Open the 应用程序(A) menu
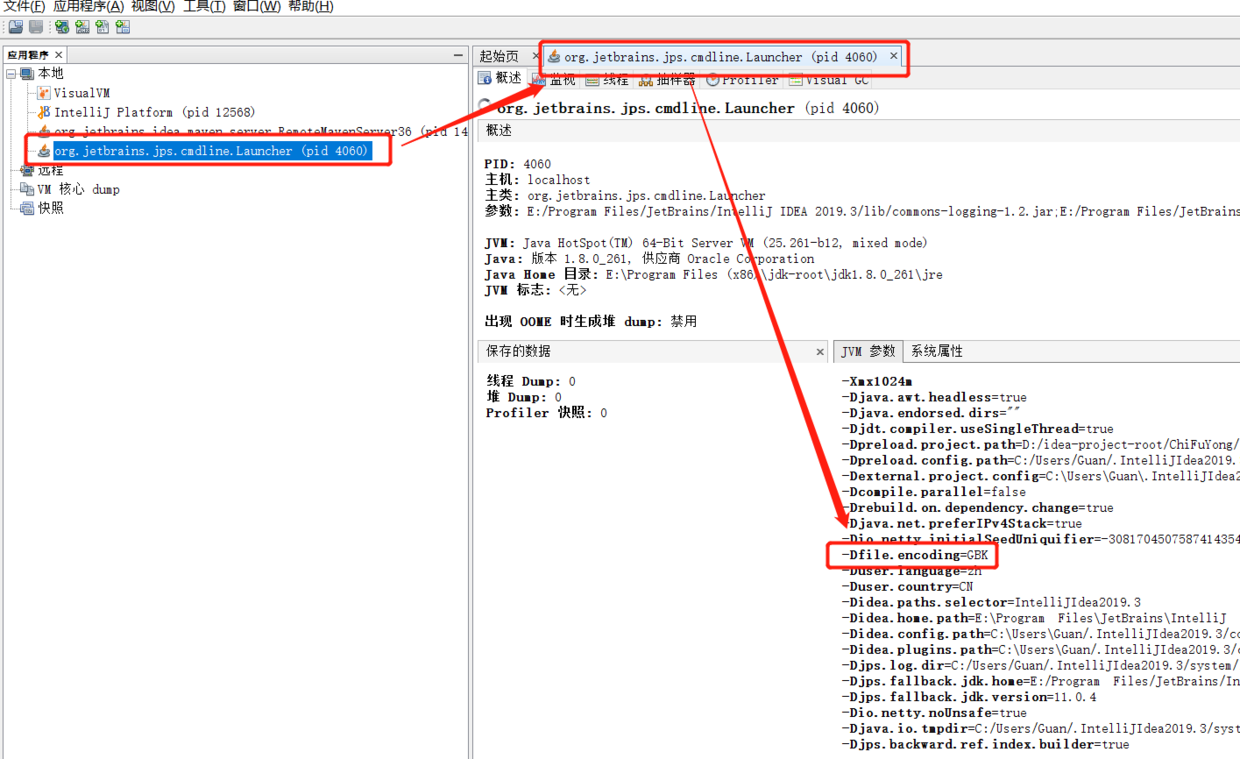 [x=89, y=7]
